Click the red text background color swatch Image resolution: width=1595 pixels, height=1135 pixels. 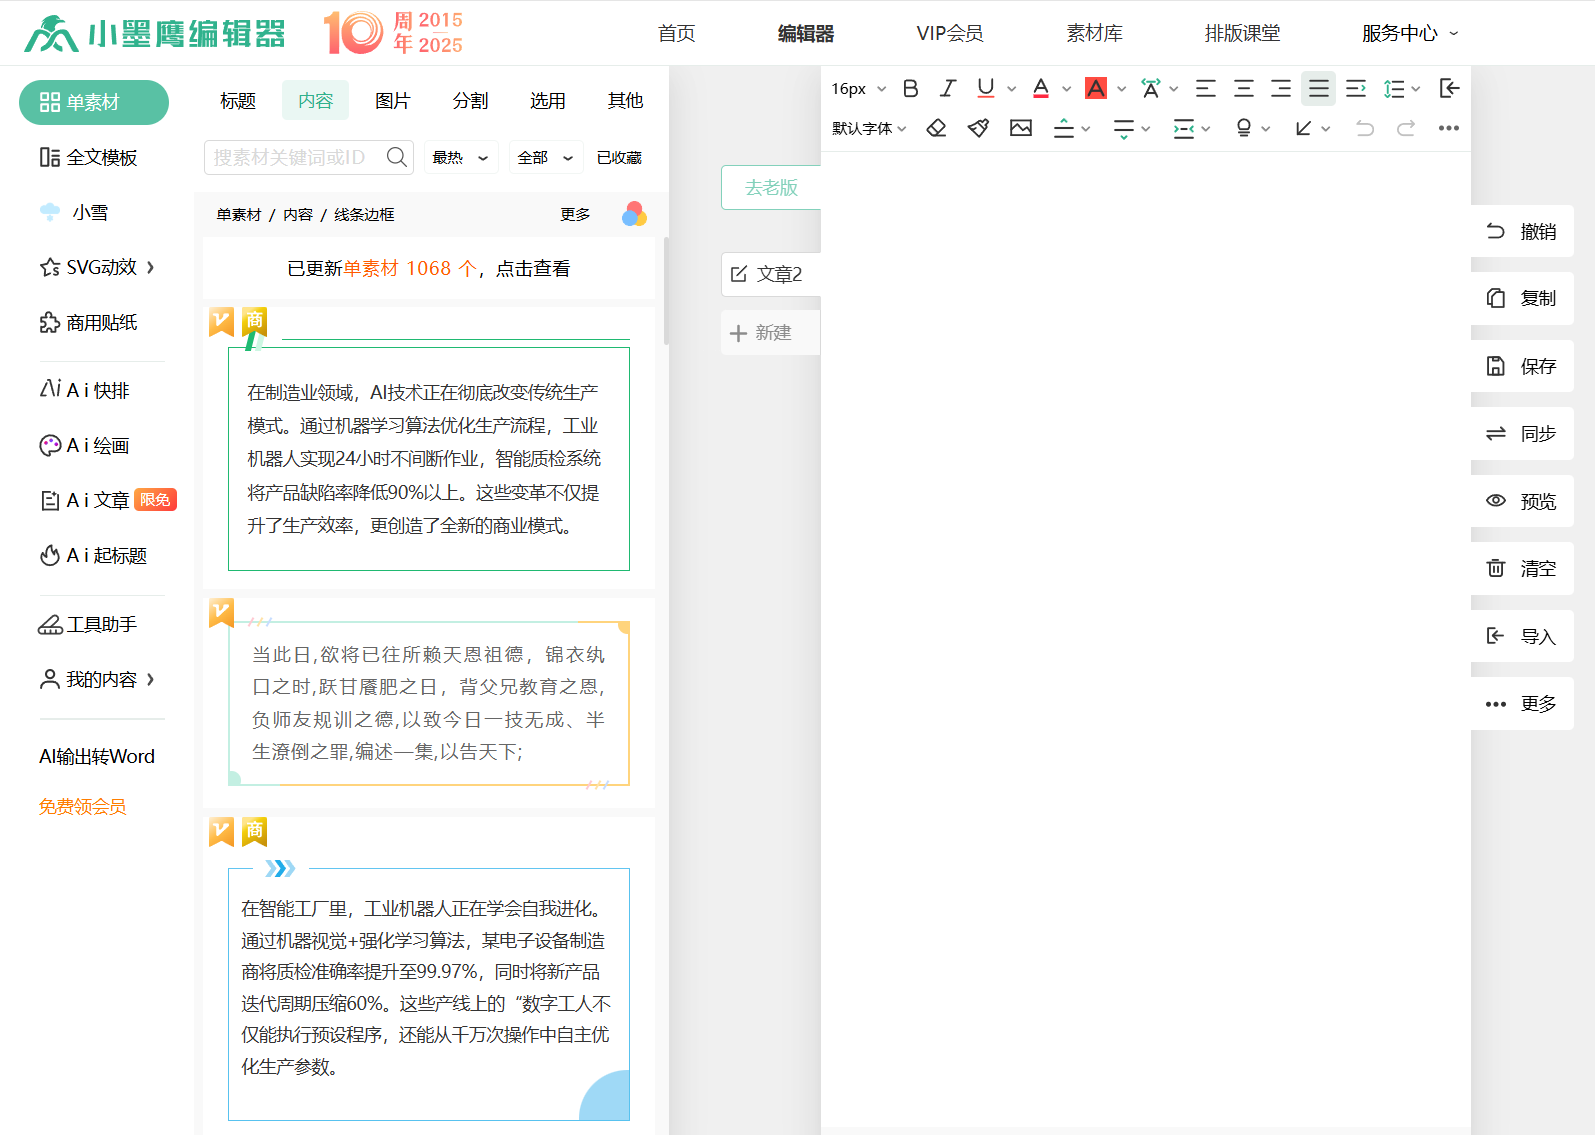point(1096,89)
